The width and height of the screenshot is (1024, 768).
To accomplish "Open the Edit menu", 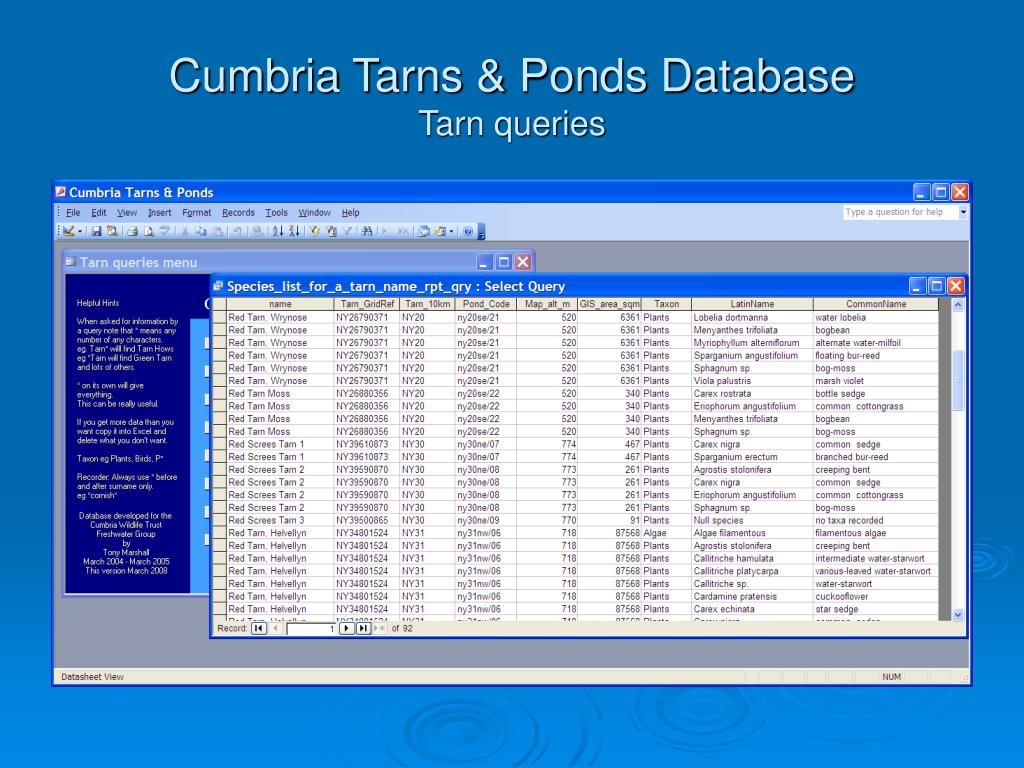I will pos(99,213).
